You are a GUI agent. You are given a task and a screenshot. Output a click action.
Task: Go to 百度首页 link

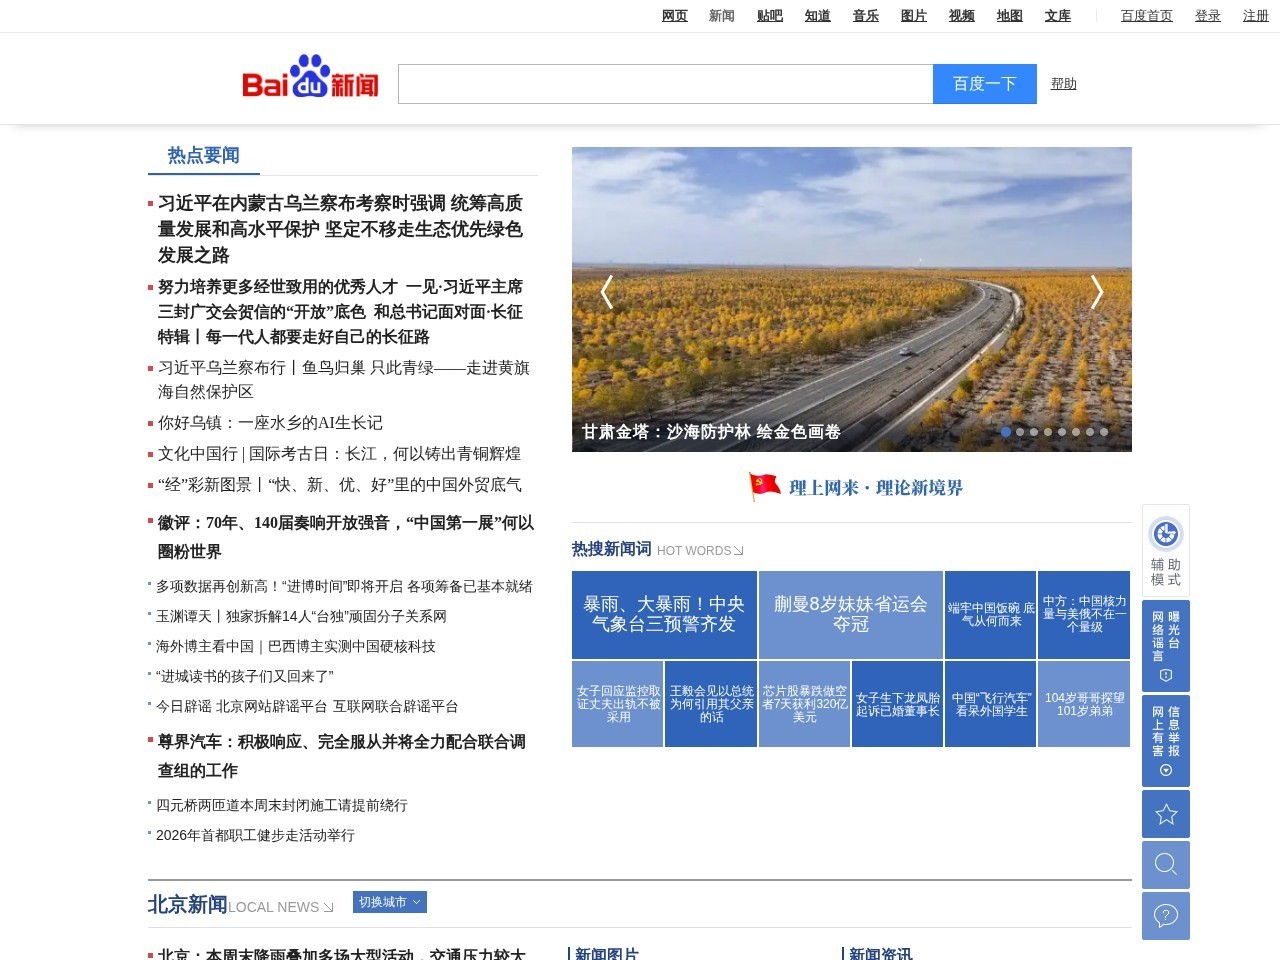[1147, 16]
